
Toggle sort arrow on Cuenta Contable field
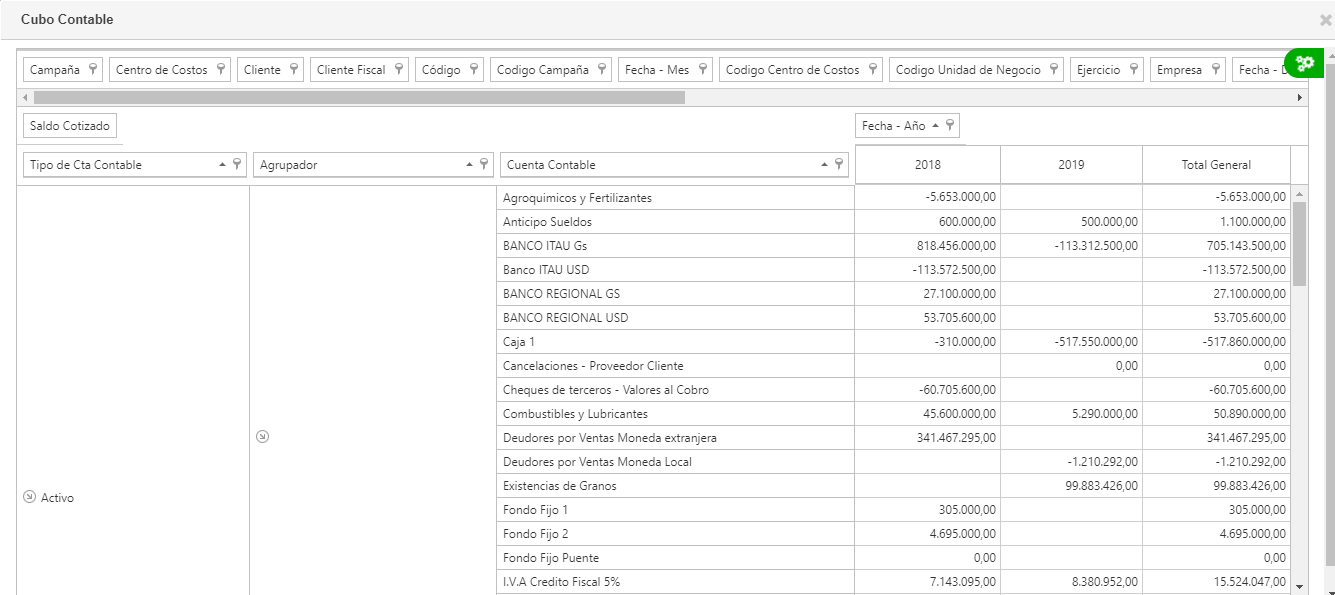824,165
